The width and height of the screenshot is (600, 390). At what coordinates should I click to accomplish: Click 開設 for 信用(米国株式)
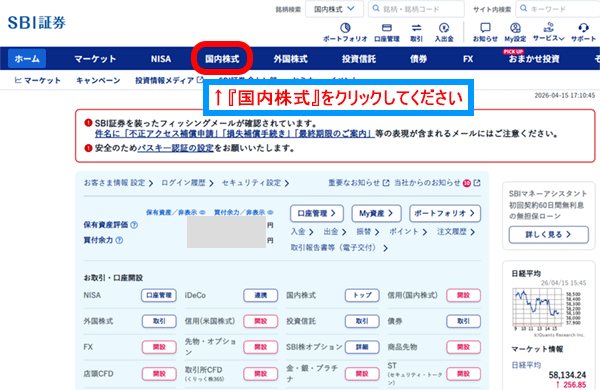point(261,321)
